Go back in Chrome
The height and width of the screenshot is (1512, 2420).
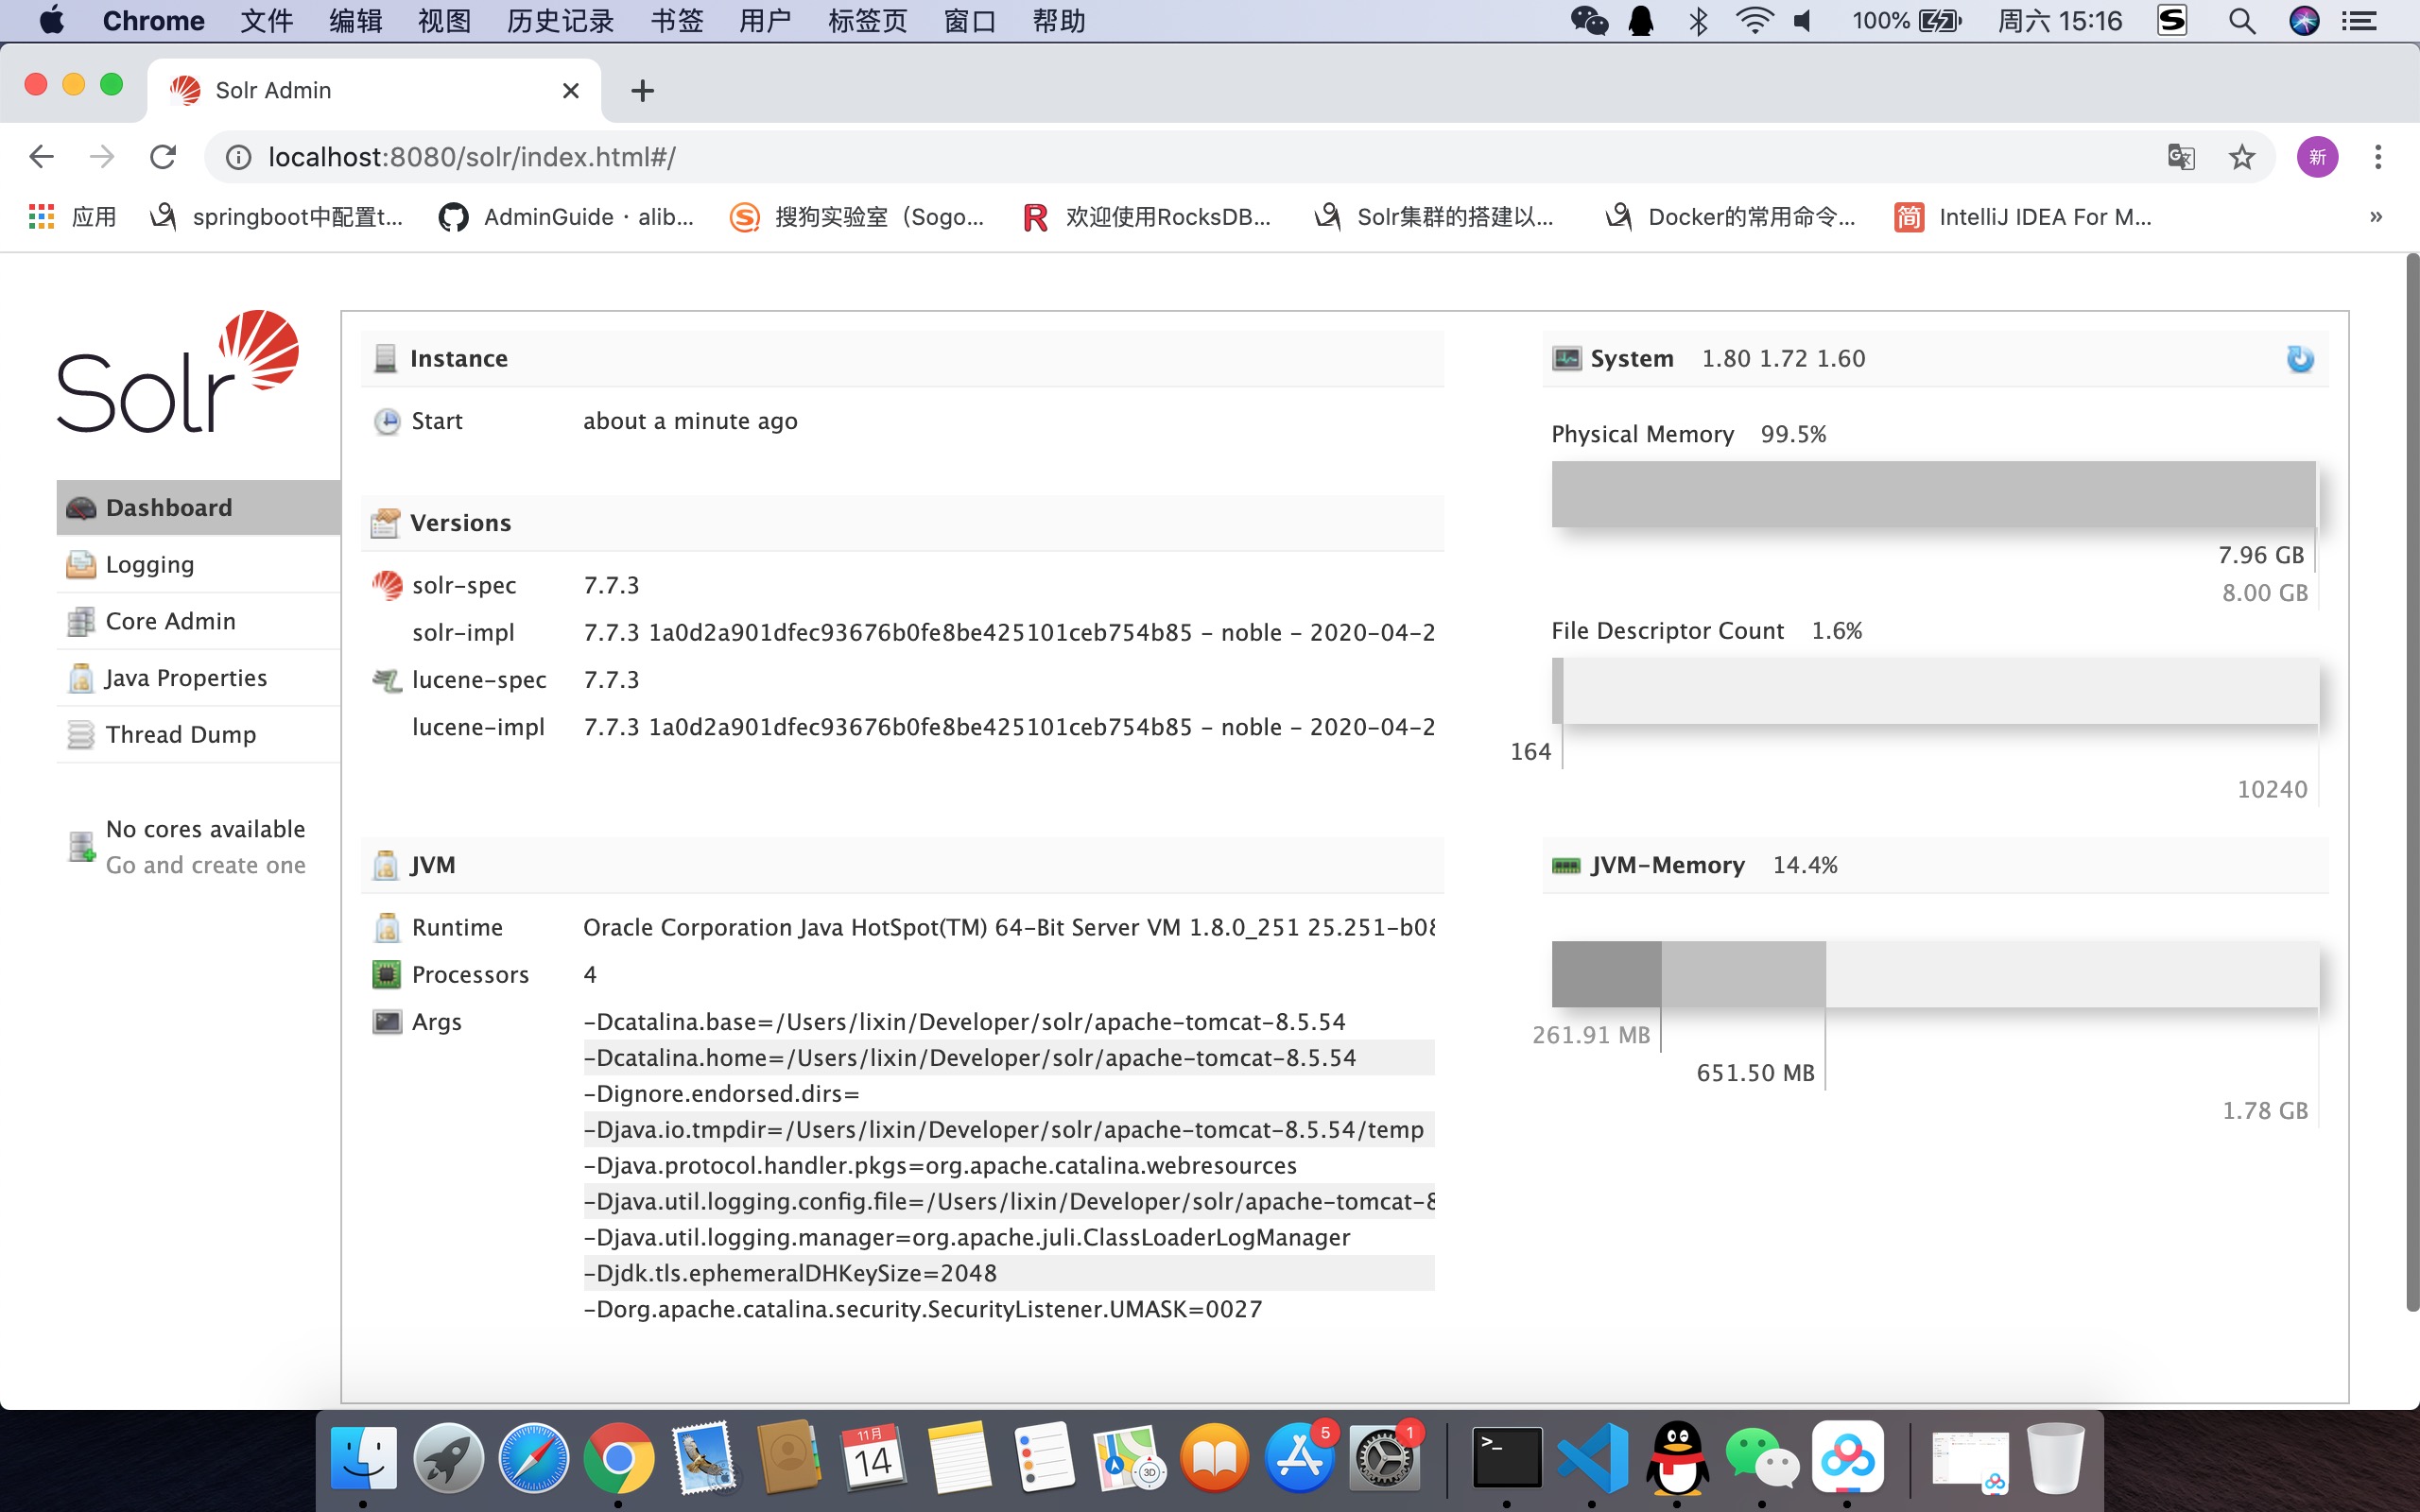coord(41,157)
